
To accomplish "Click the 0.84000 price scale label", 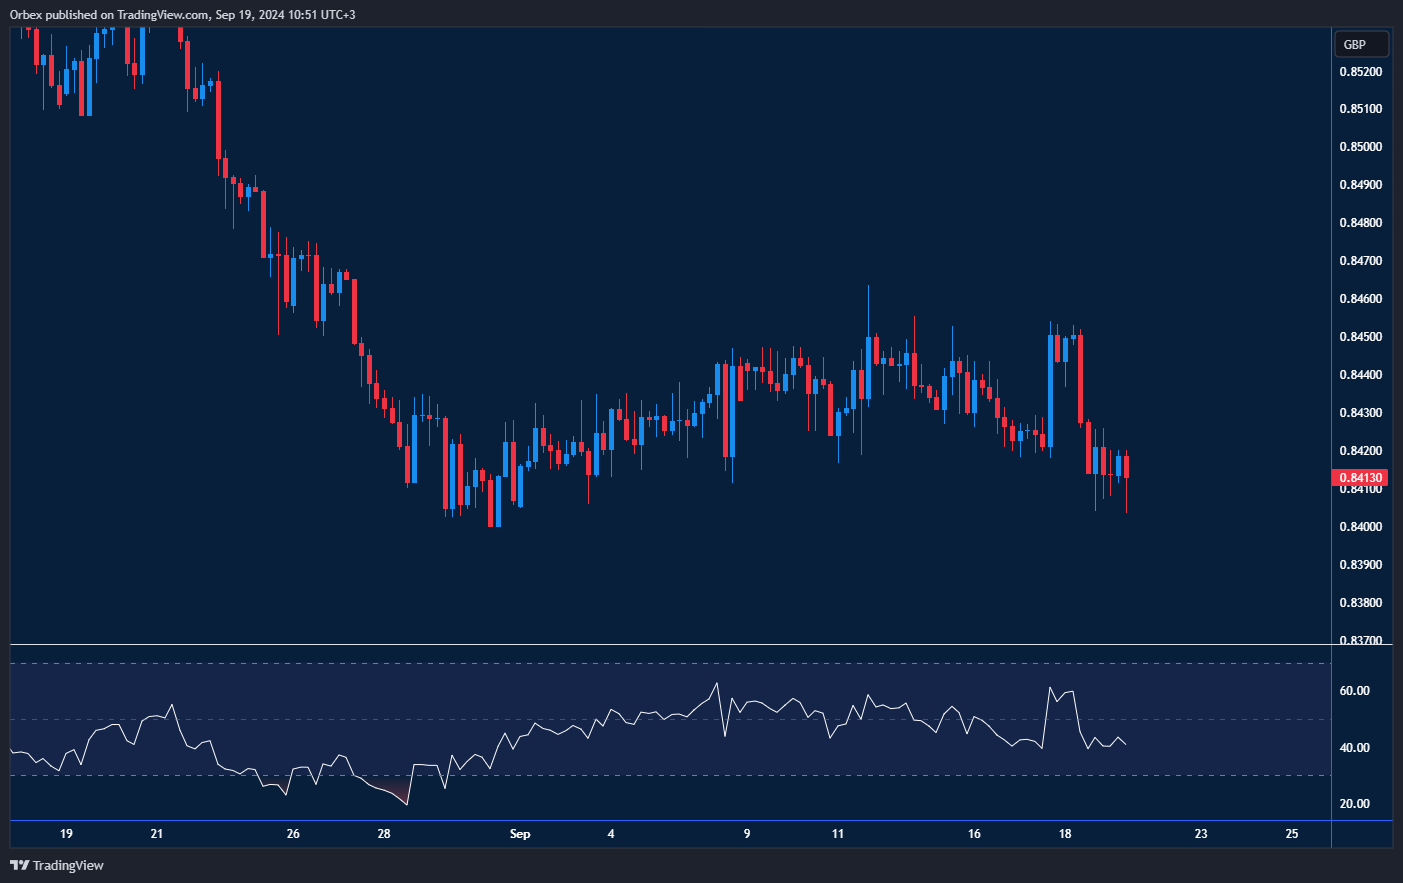I will pyautogui.click(x=1360, y=527).
